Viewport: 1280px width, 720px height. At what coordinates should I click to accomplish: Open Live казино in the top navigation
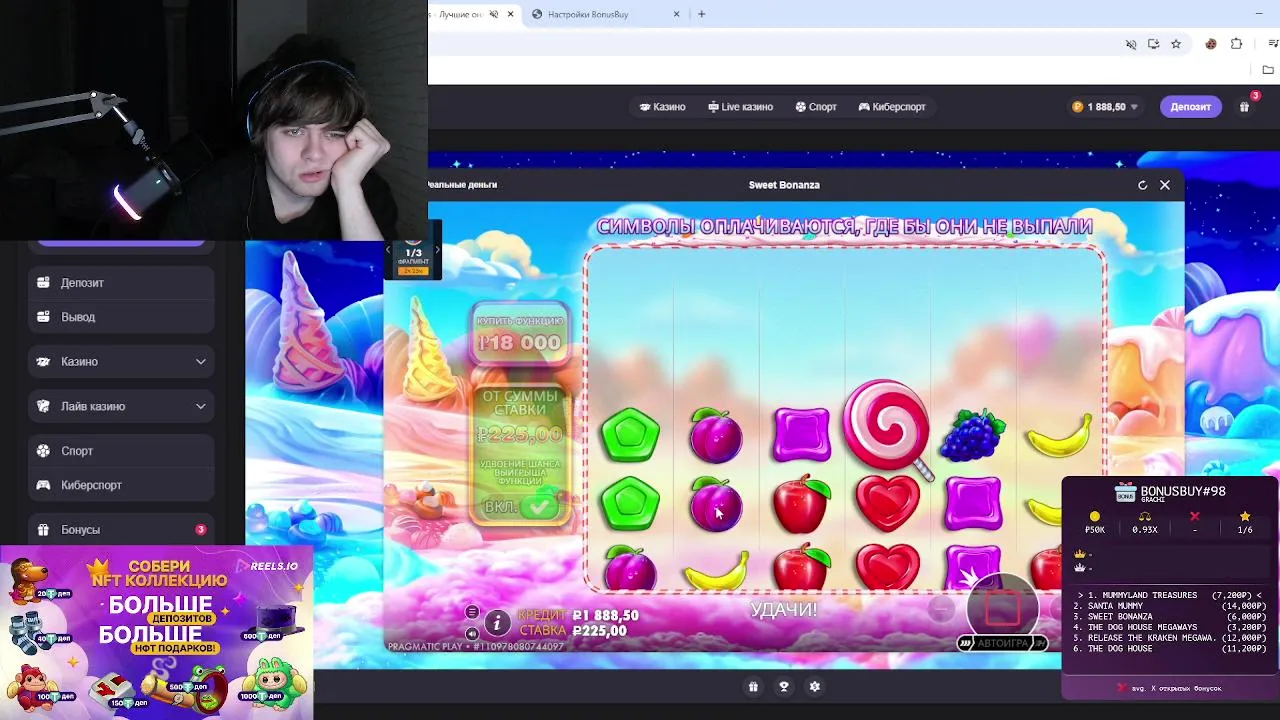[741, 107]
